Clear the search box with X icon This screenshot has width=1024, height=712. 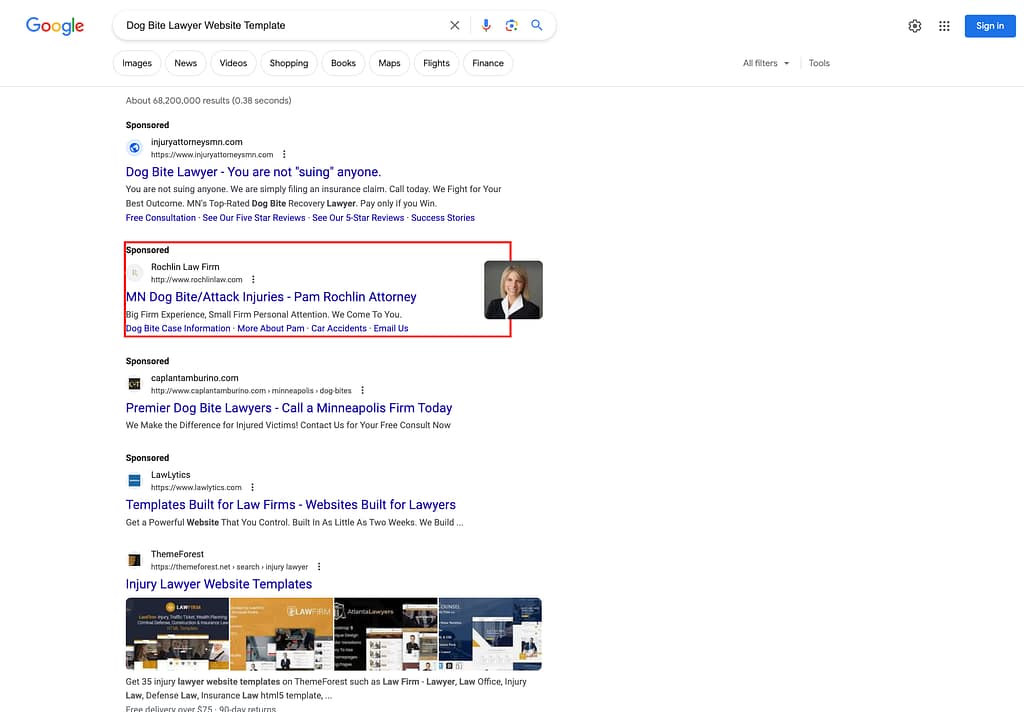[455, 25]
